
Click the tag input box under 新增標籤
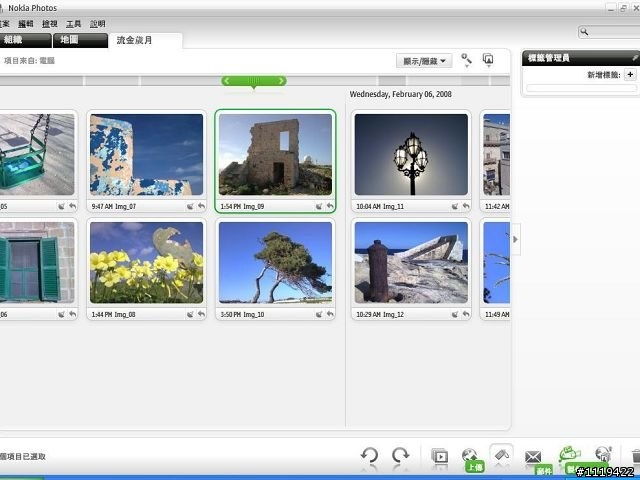point(581,88)
